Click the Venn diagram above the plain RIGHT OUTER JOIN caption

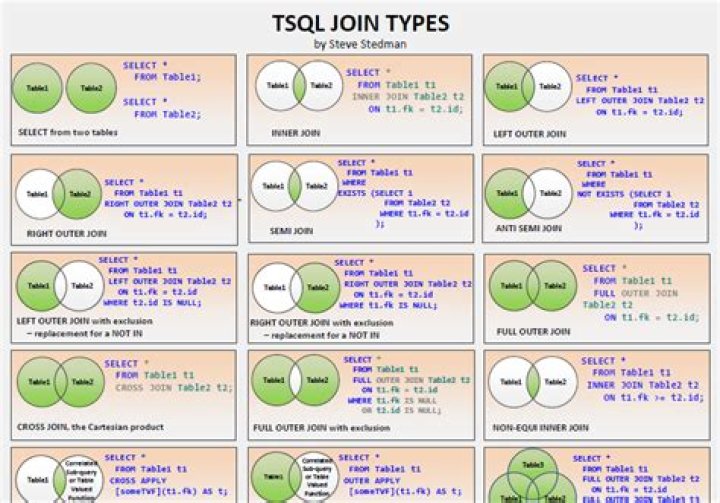58,194
